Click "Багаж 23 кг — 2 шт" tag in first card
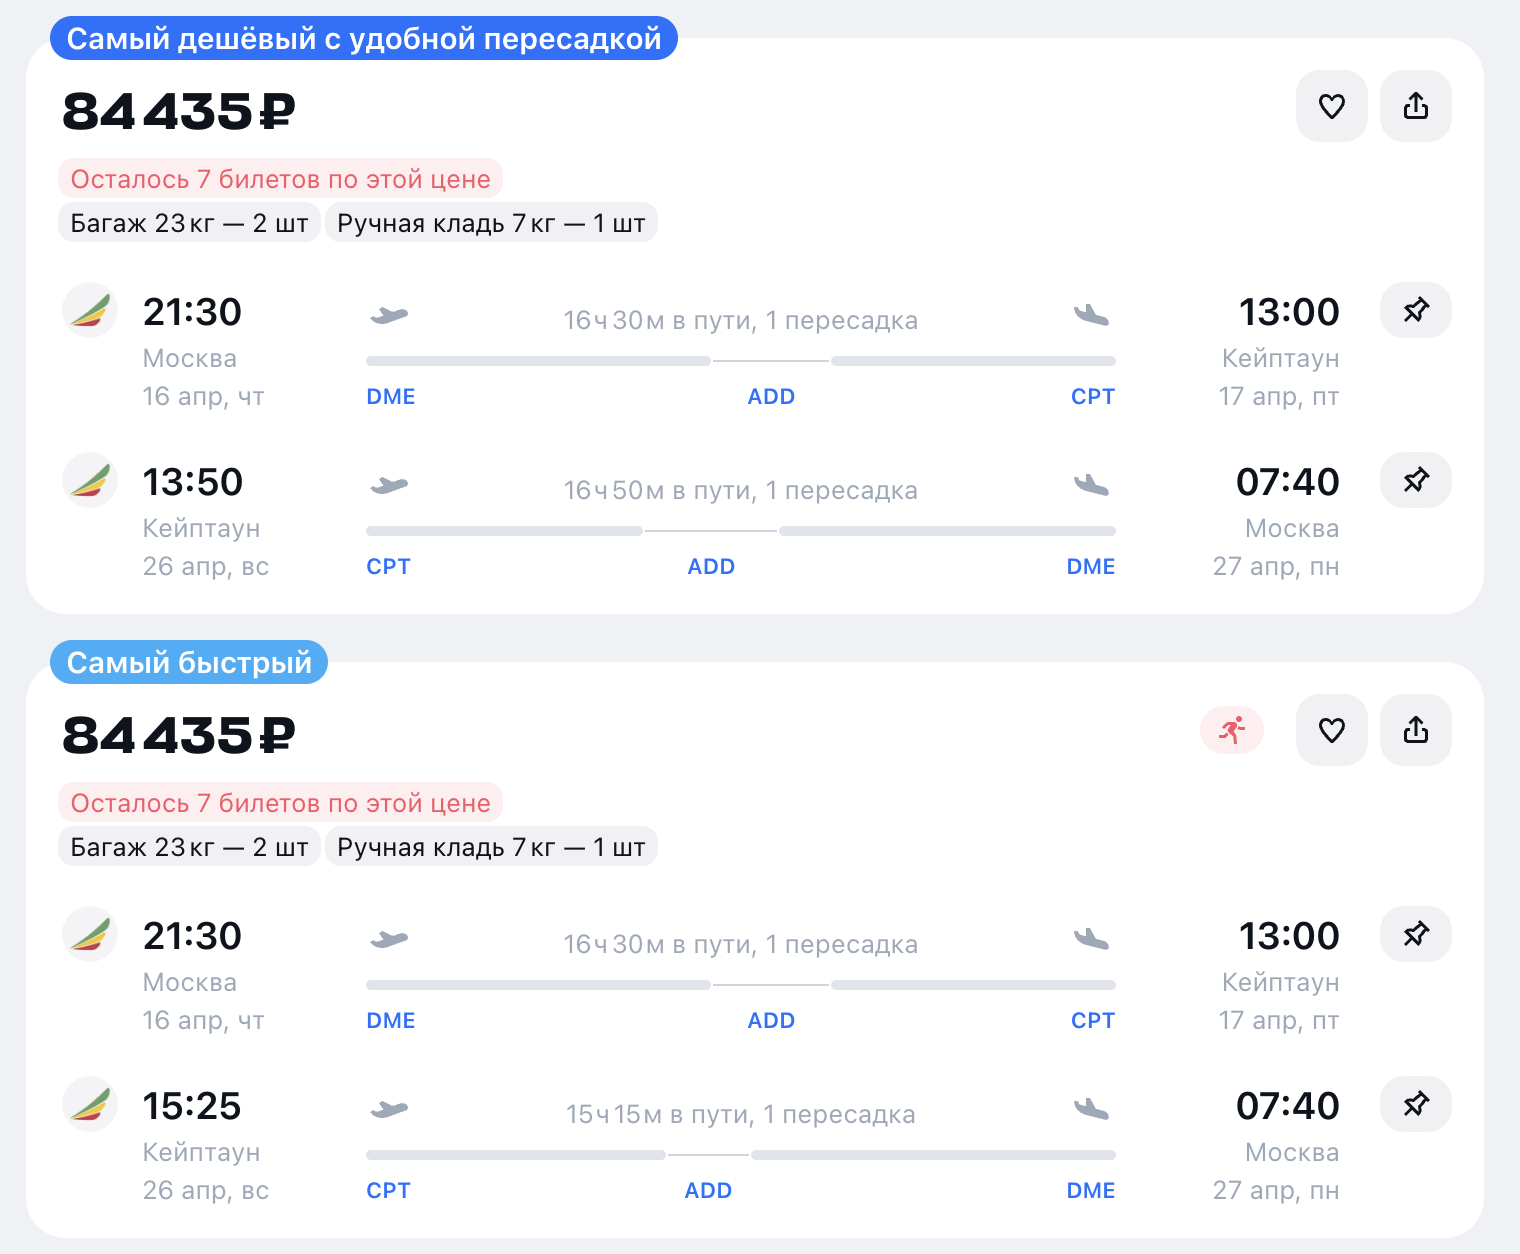Viewport: 1520px width, 1254px height. tap(189, 223)
